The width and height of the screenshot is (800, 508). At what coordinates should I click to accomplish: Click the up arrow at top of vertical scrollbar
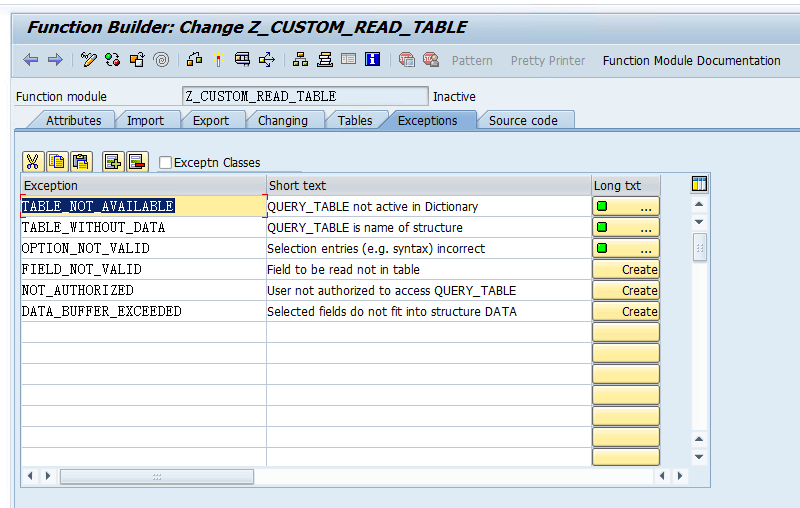[x=699, y=204]
